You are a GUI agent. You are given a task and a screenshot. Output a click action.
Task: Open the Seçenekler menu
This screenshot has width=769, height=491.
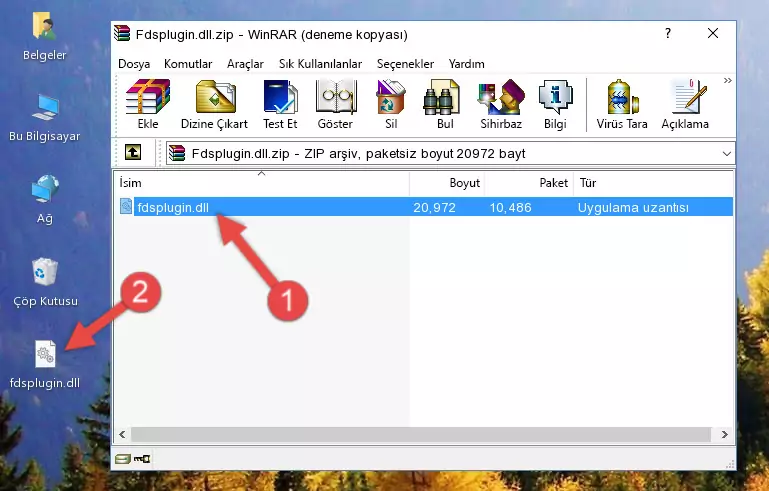(x=405, y=64)
